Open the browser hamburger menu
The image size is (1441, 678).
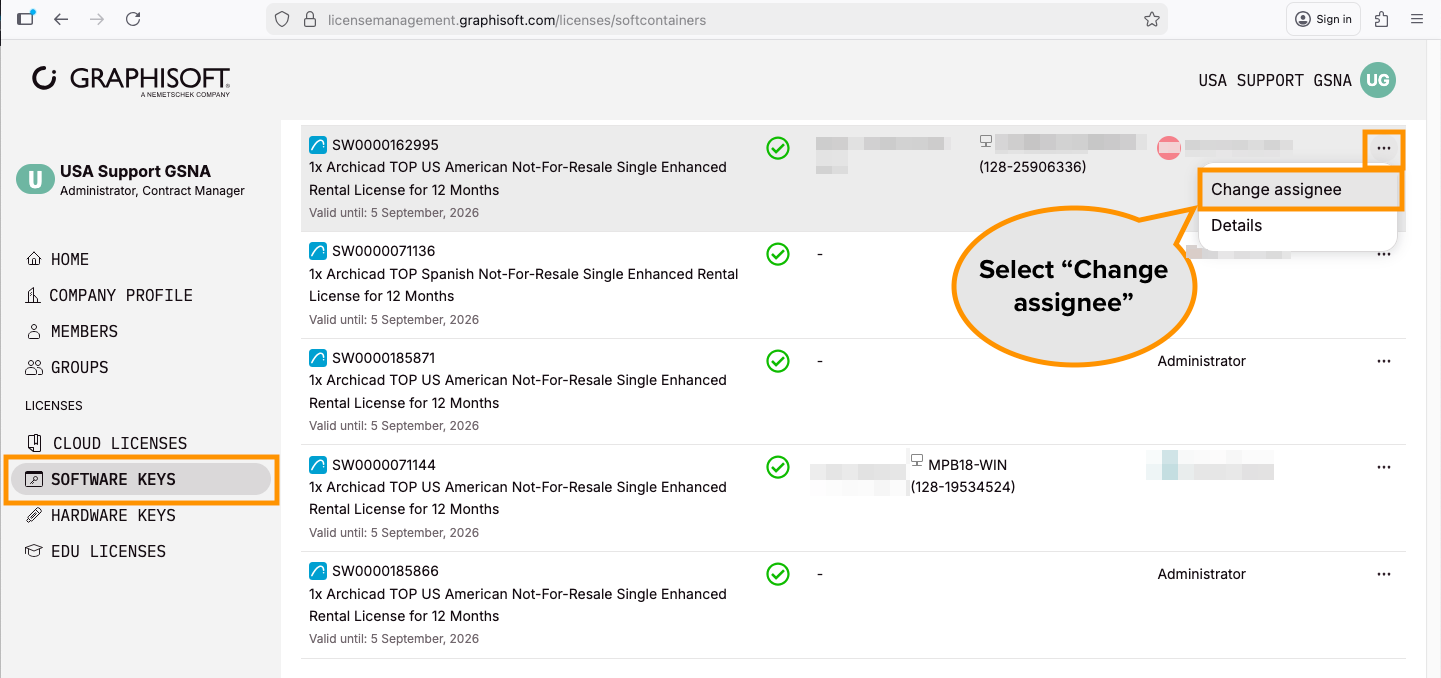(1417, 19)
